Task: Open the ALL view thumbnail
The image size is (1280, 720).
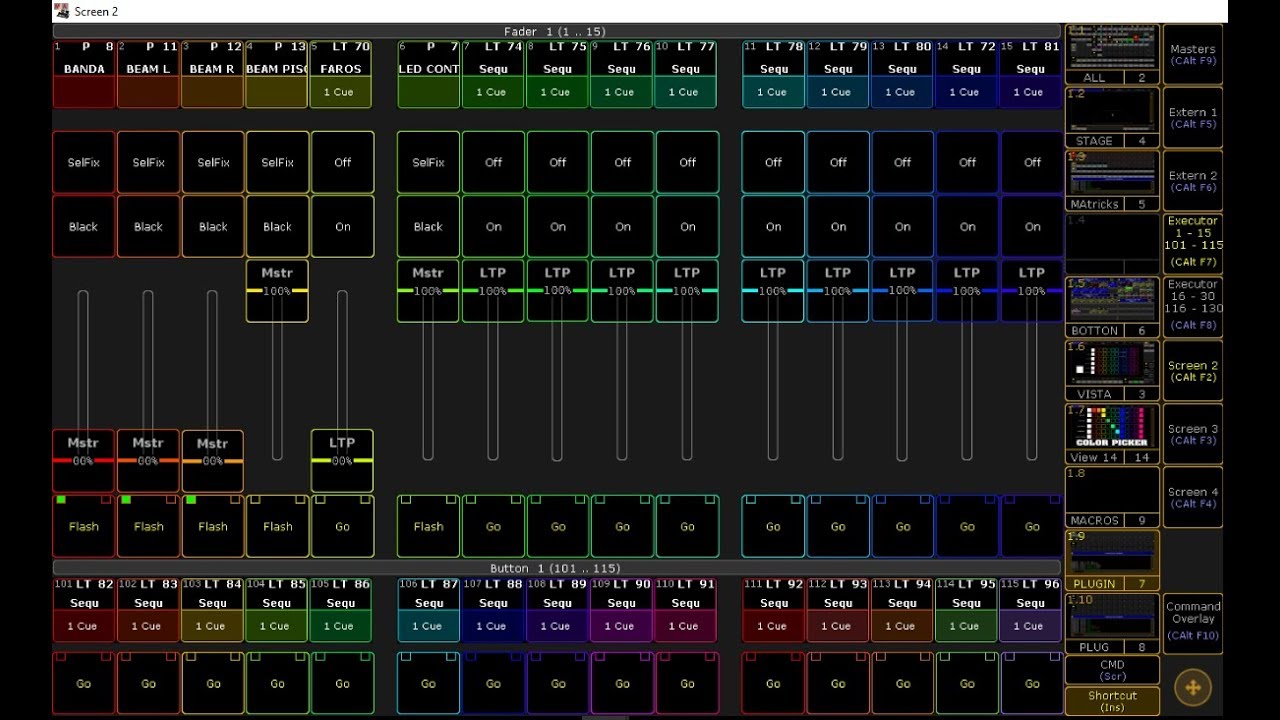Action: (x=1112, y=54)
